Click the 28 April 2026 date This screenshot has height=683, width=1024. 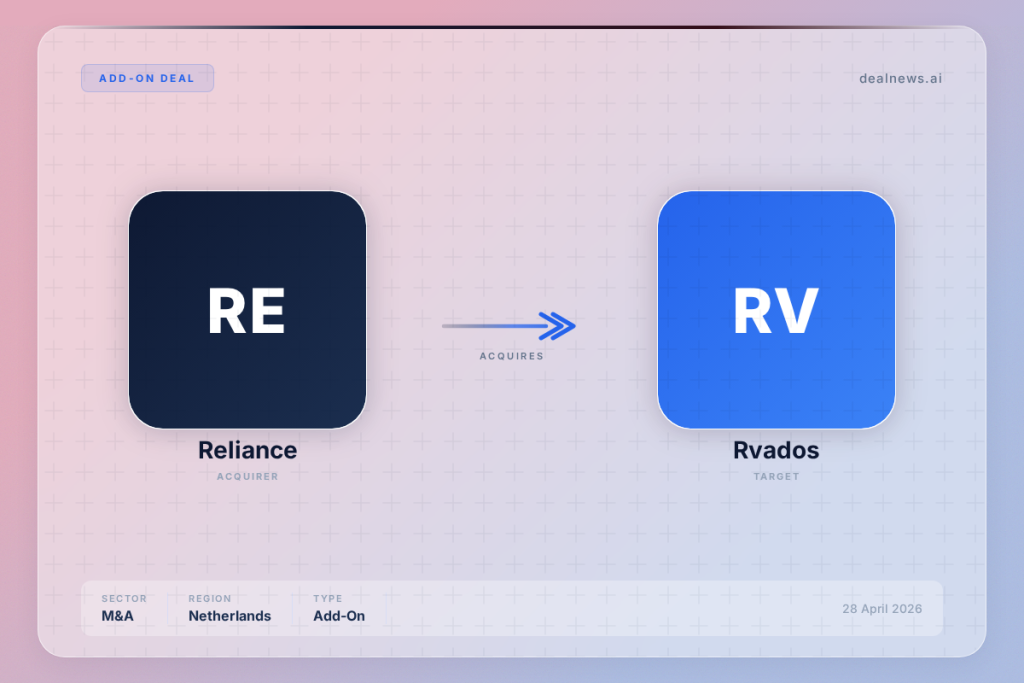click(x=881, y=609)
